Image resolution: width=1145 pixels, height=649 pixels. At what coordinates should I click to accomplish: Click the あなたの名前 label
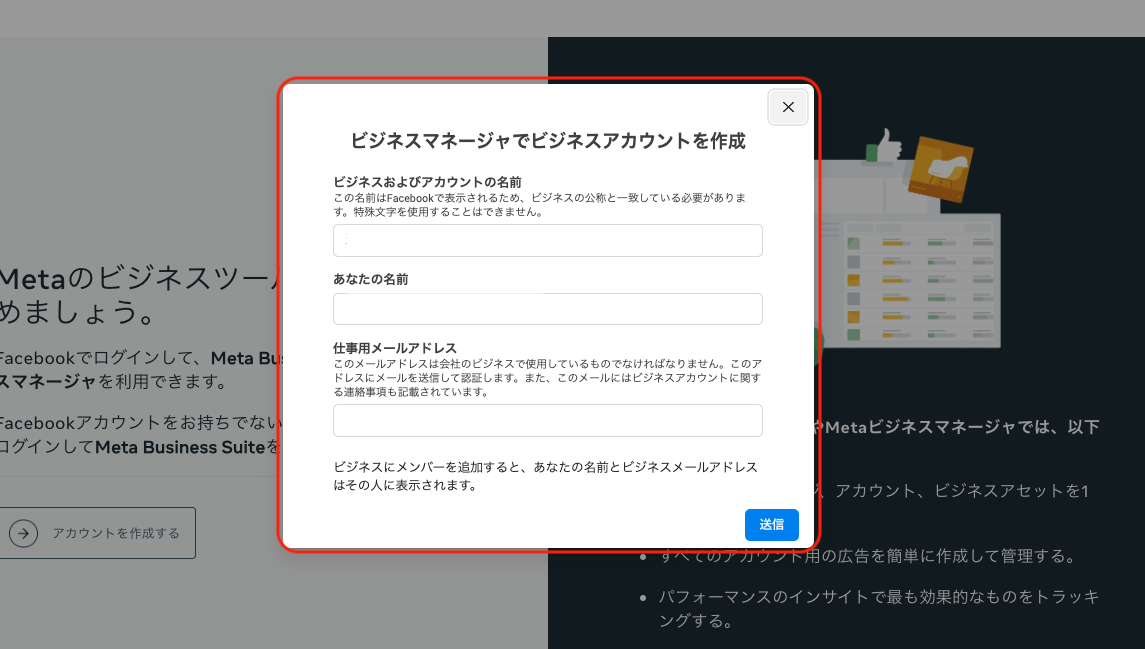point(370,279)
